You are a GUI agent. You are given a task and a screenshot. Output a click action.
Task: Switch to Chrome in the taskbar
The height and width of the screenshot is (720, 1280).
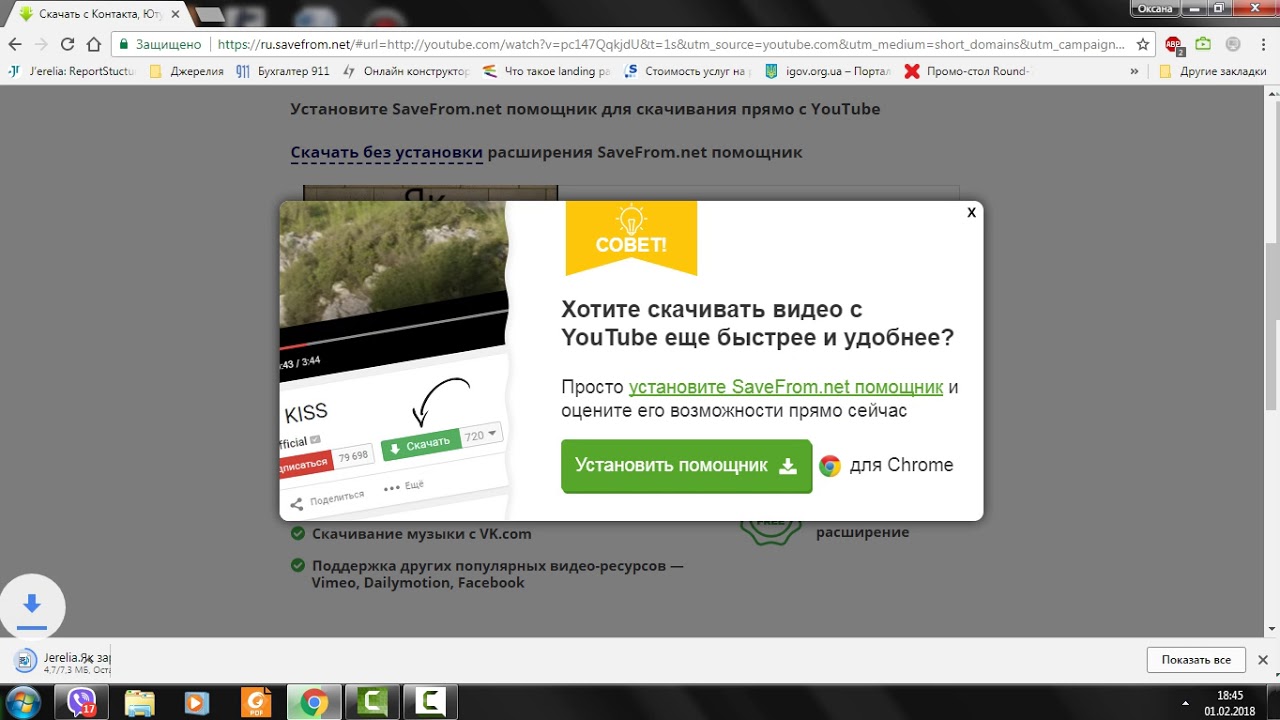[x=314, y=702]
